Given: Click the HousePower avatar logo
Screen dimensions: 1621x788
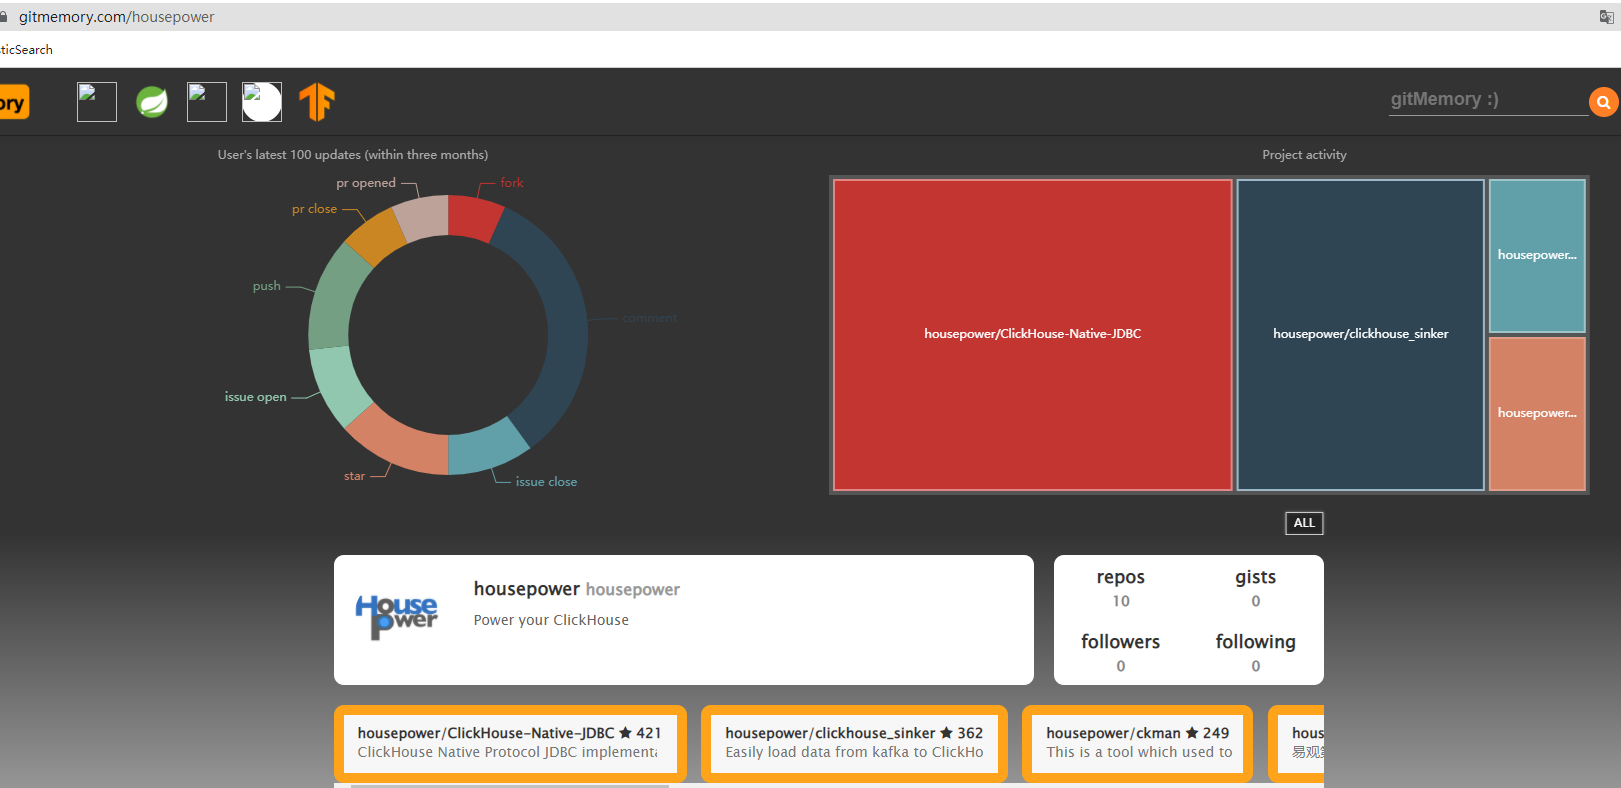Looking at the screenshot, I should tap(397, 617).
